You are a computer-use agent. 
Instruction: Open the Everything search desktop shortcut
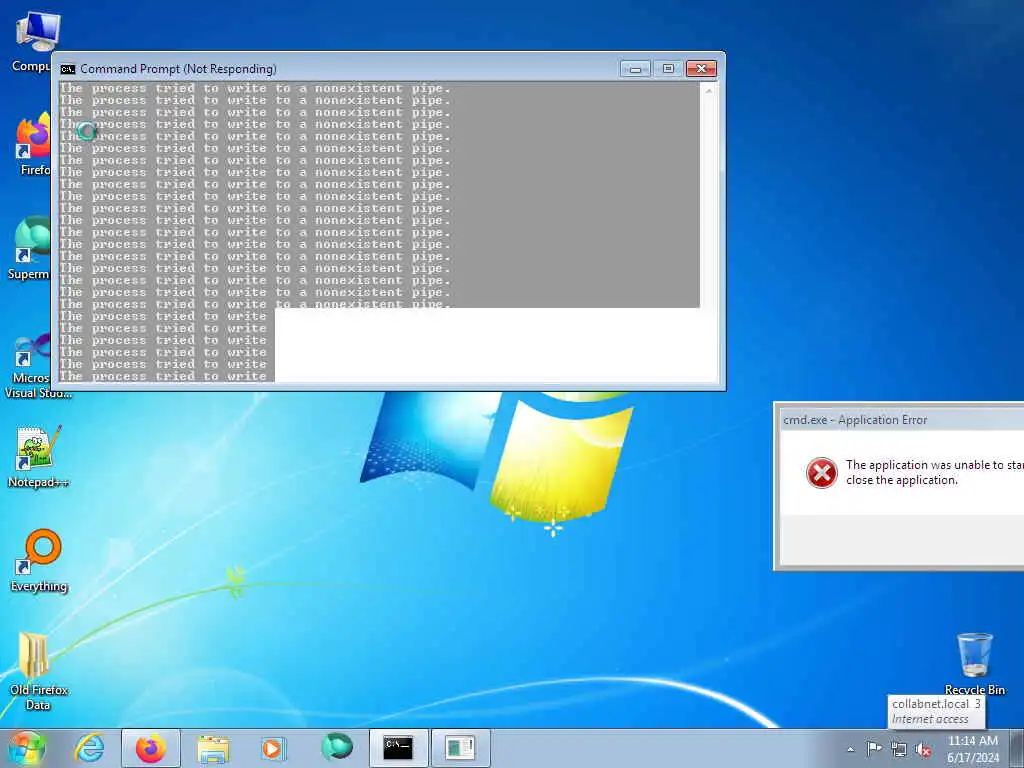coord(39,560)
